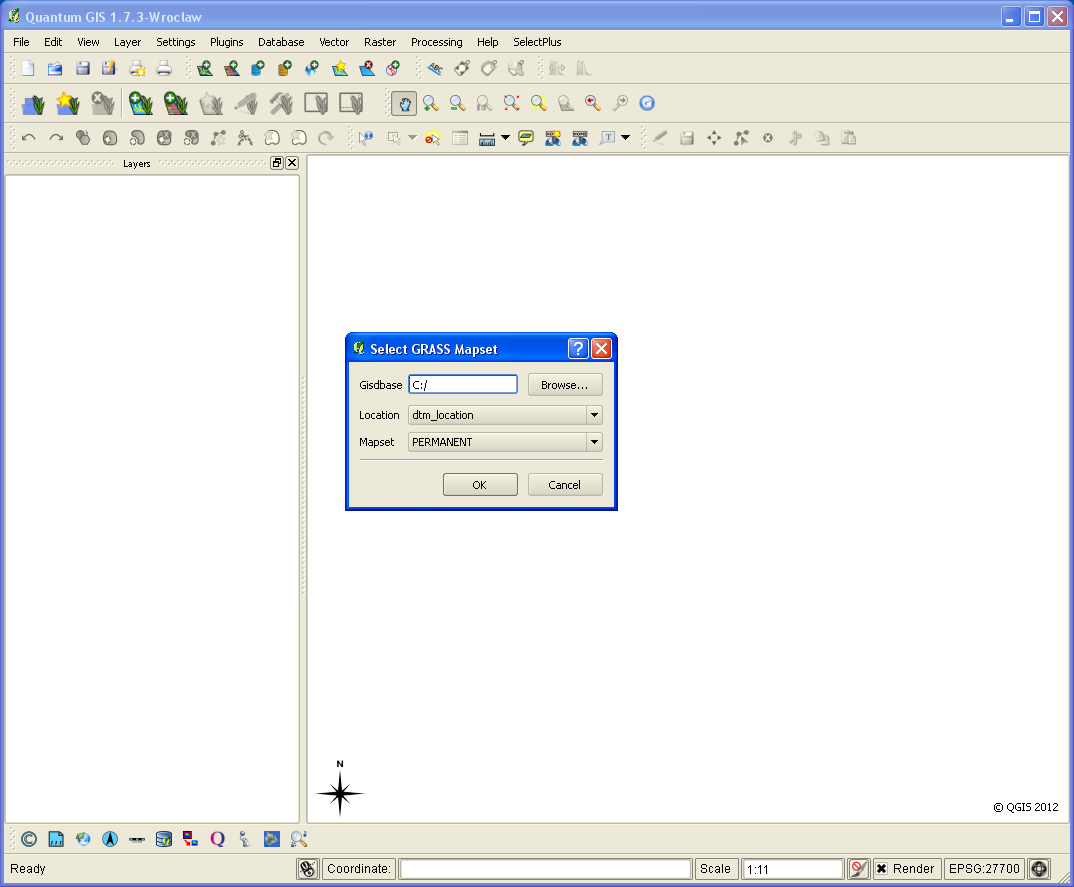This screenshot has width=1074, height=887.
Task: Open the Raster menu
Action: [380, 42]
